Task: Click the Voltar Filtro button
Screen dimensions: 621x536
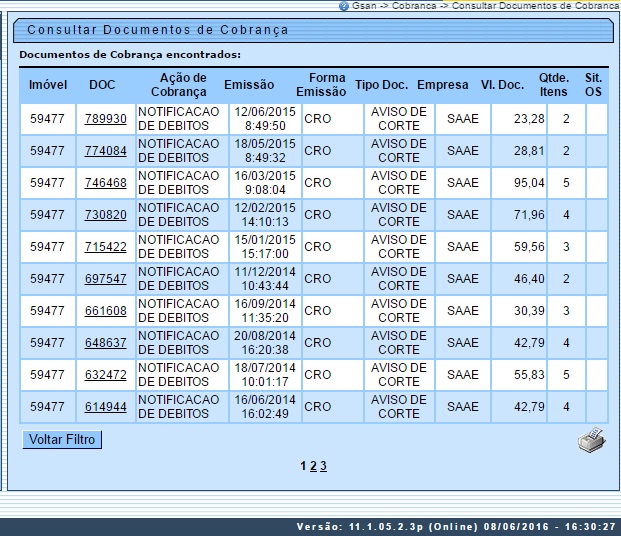Action: click(x=62, y=440)
